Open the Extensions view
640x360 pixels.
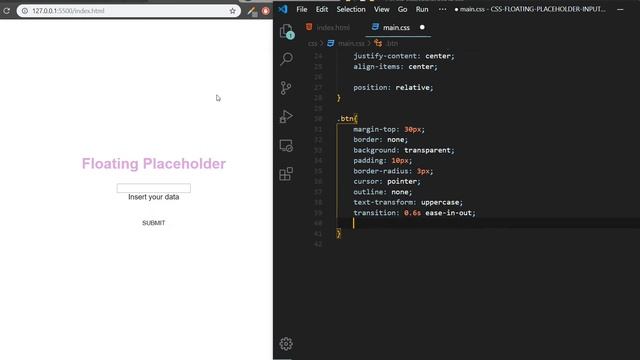tap(286, 174)
